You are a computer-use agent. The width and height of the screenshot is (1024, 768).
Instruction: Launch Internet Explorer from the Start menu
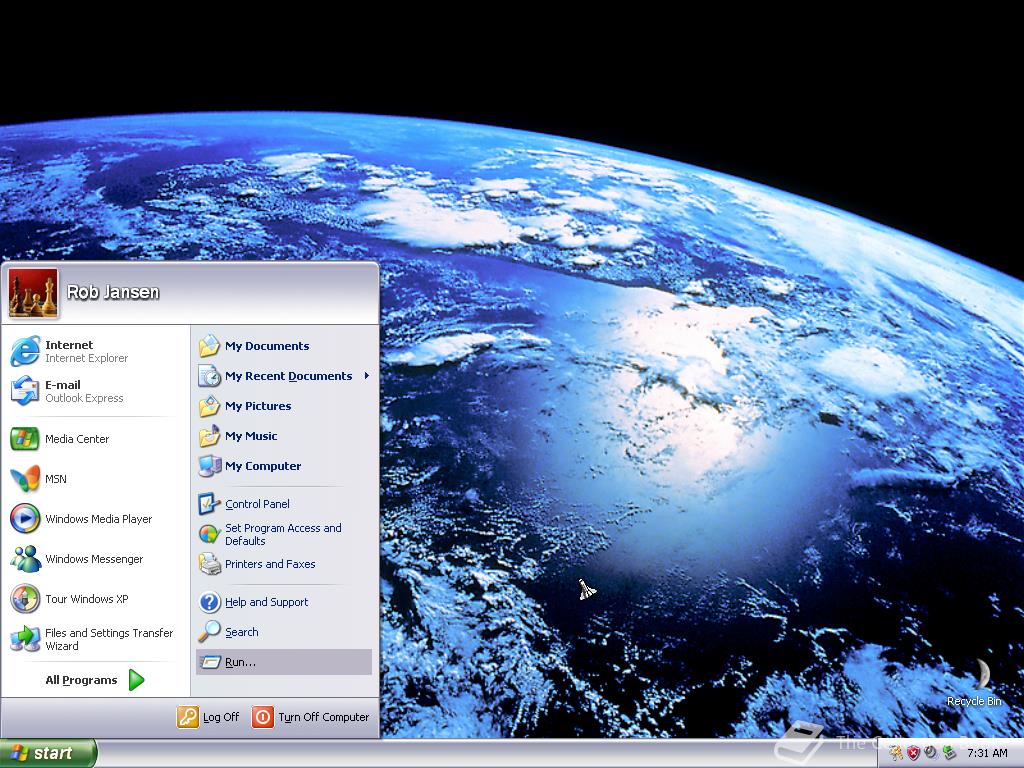95,351
